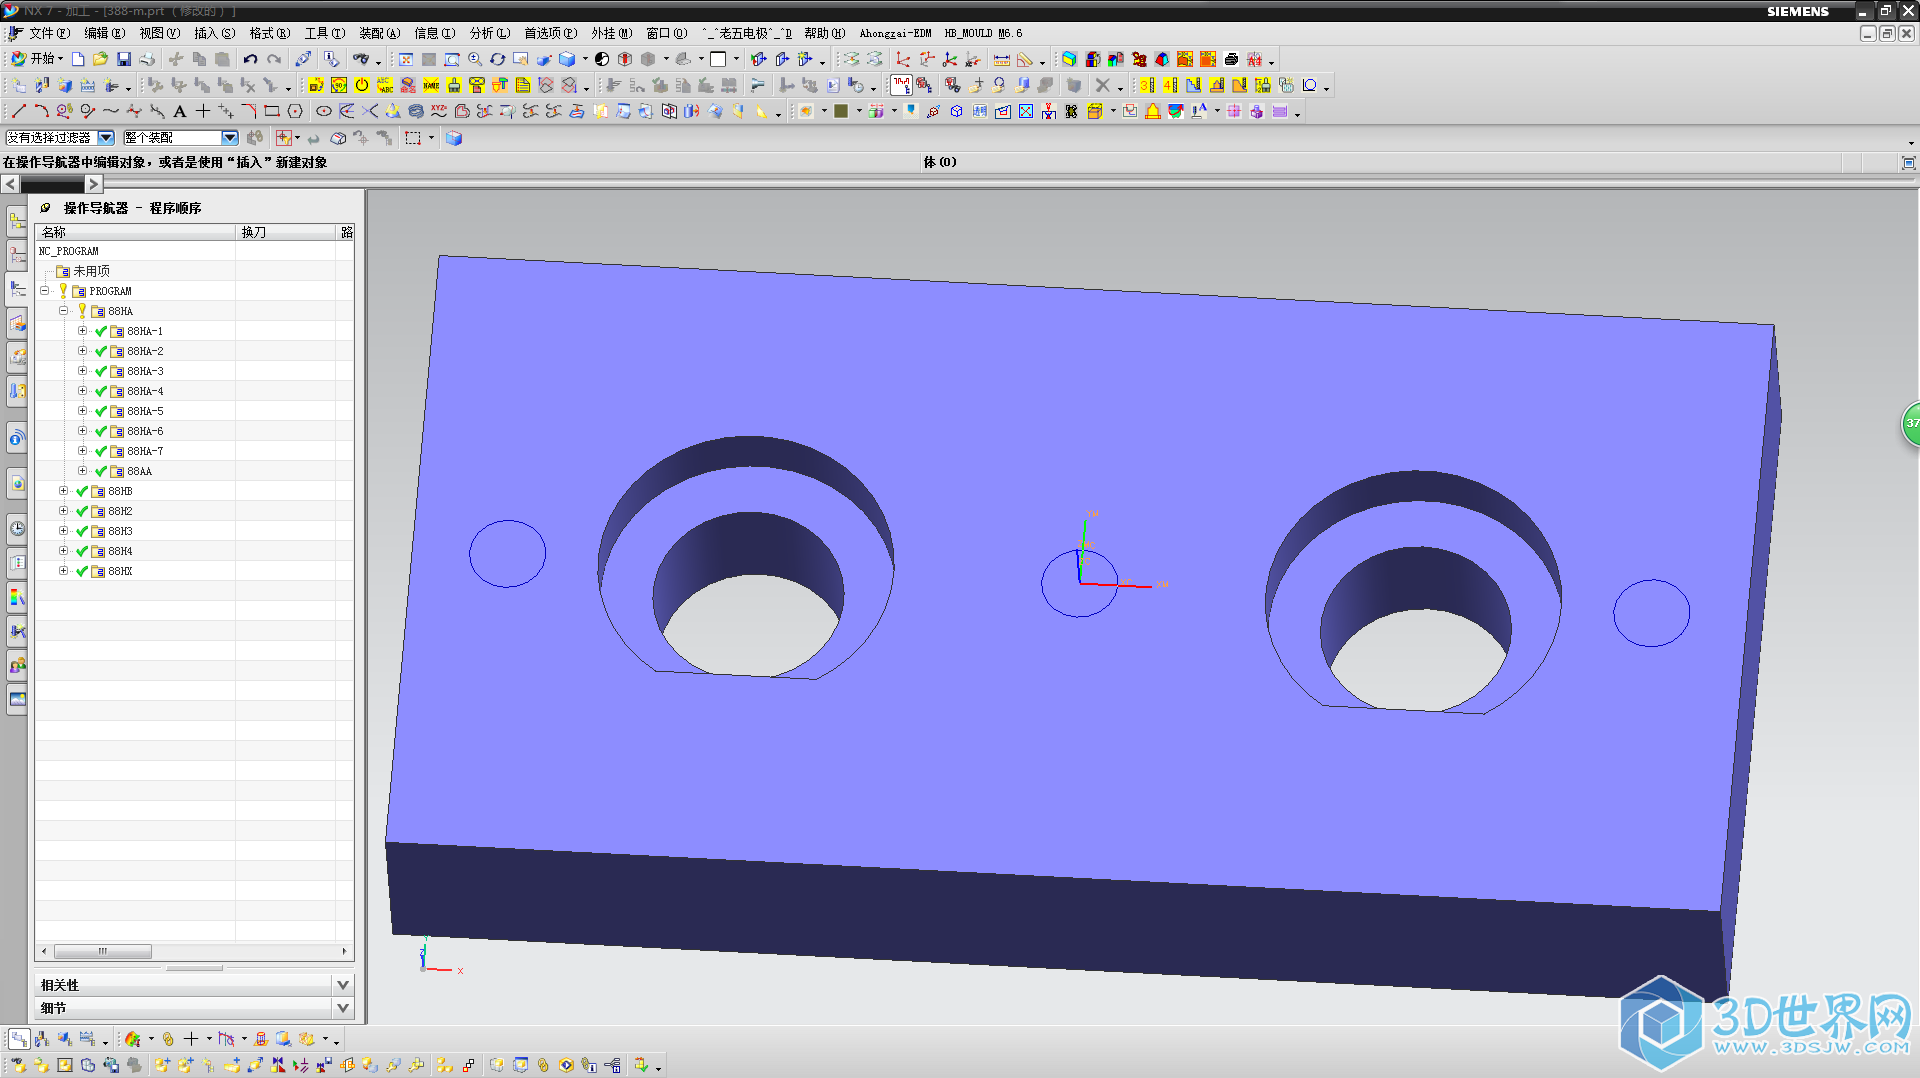This screenshot has width=1920, height=1078.
Task: Click the green 37 badge at right edge
Action: pyautogui.click(x=1911, y=423)
